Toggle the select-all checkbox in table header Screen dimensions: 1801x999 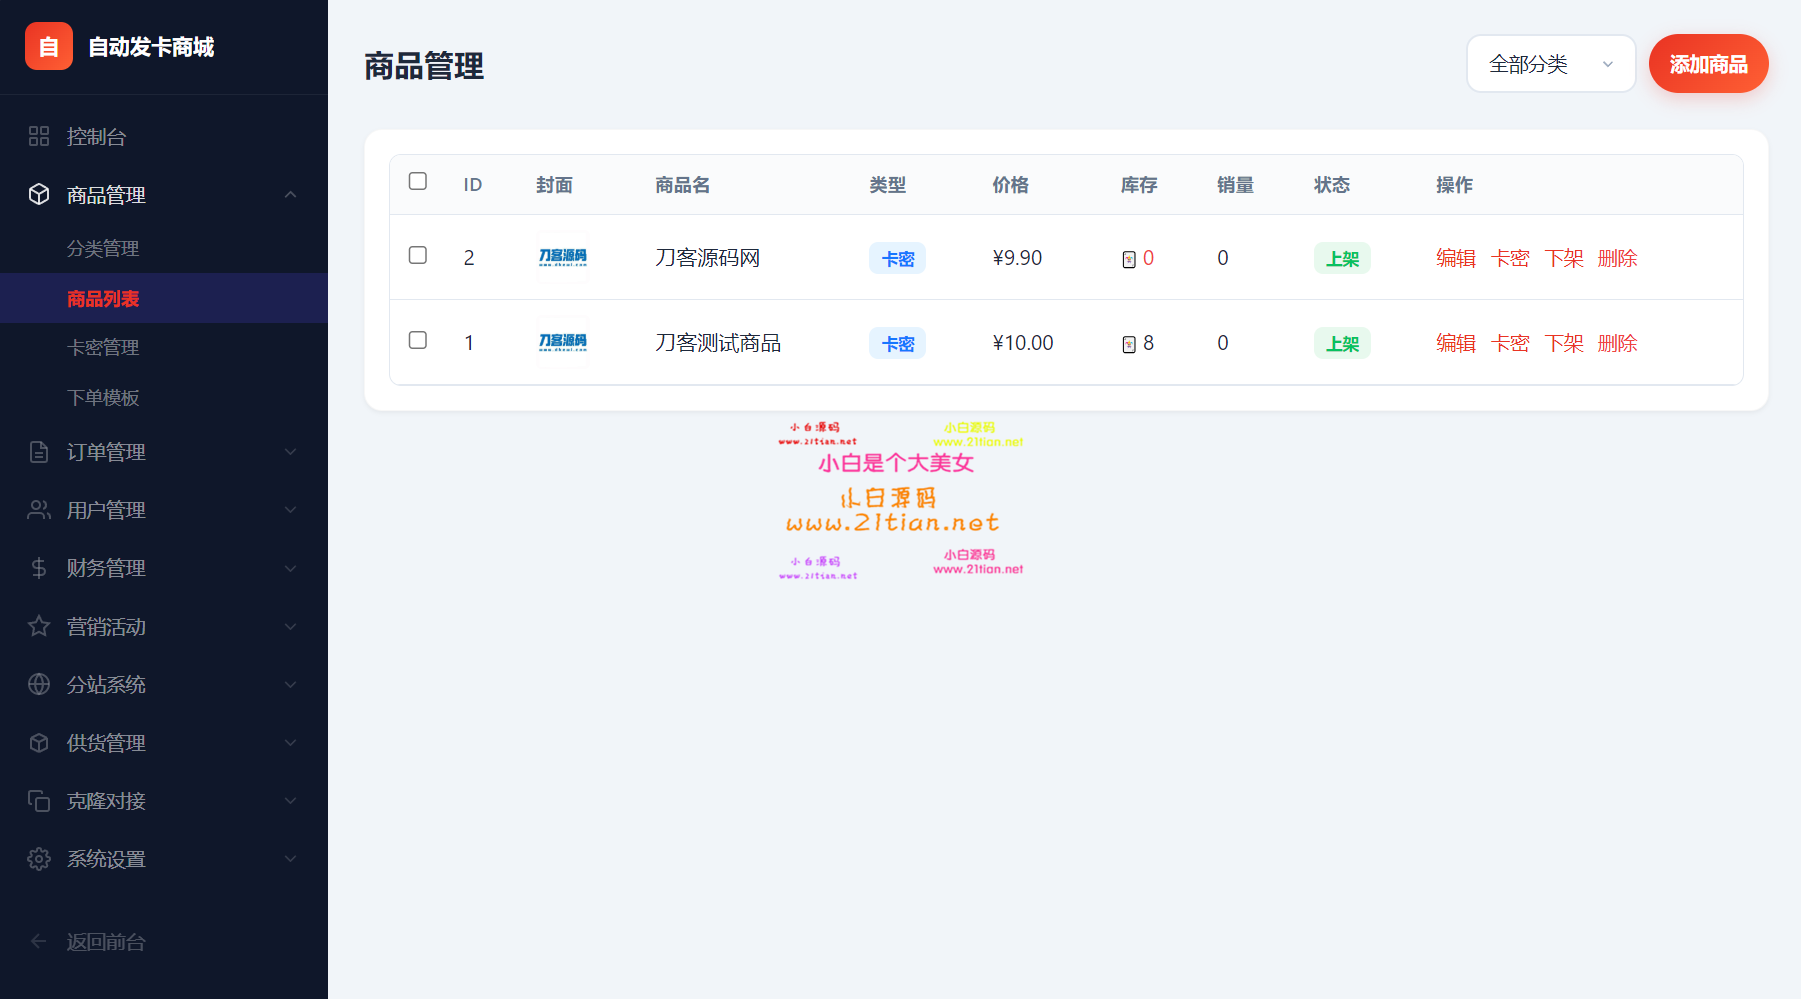point(418,181)
